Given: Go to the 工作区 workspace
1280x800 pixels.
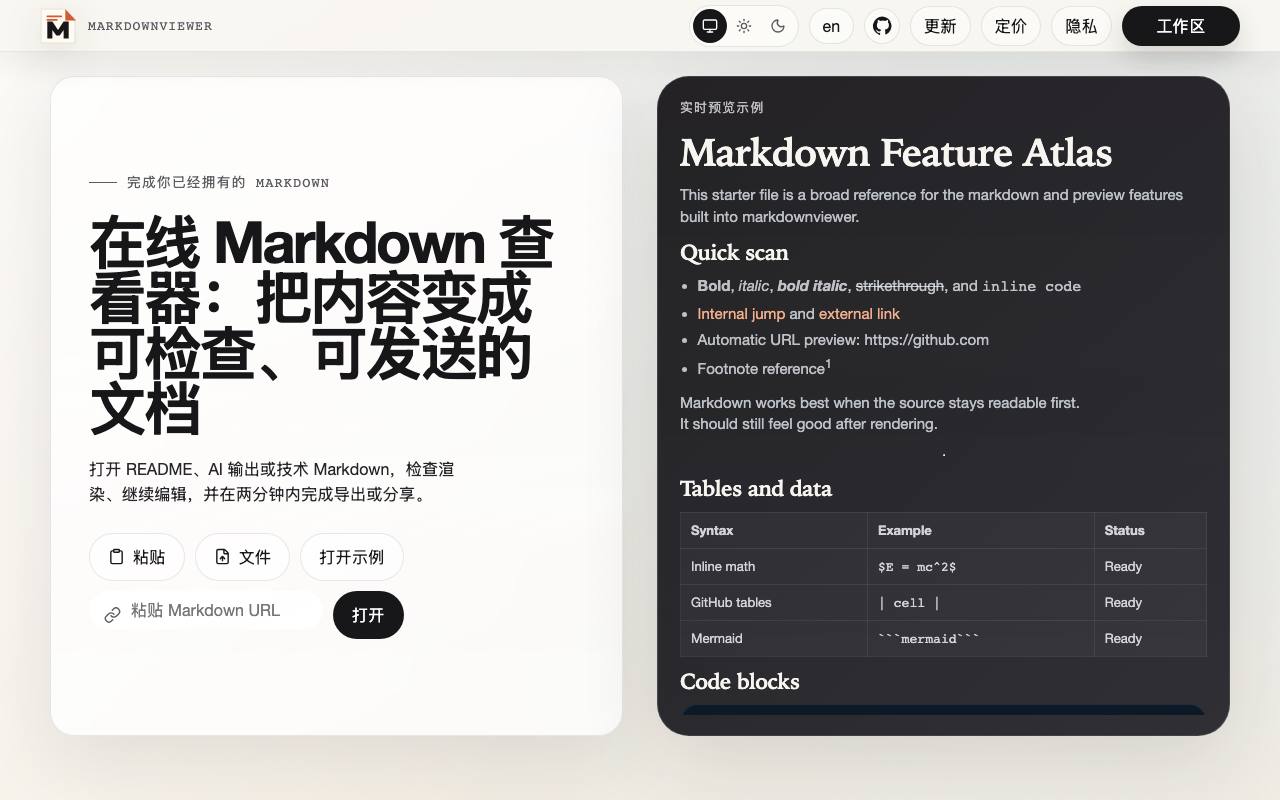Looking at the screenshot, I should (1181, 26).
